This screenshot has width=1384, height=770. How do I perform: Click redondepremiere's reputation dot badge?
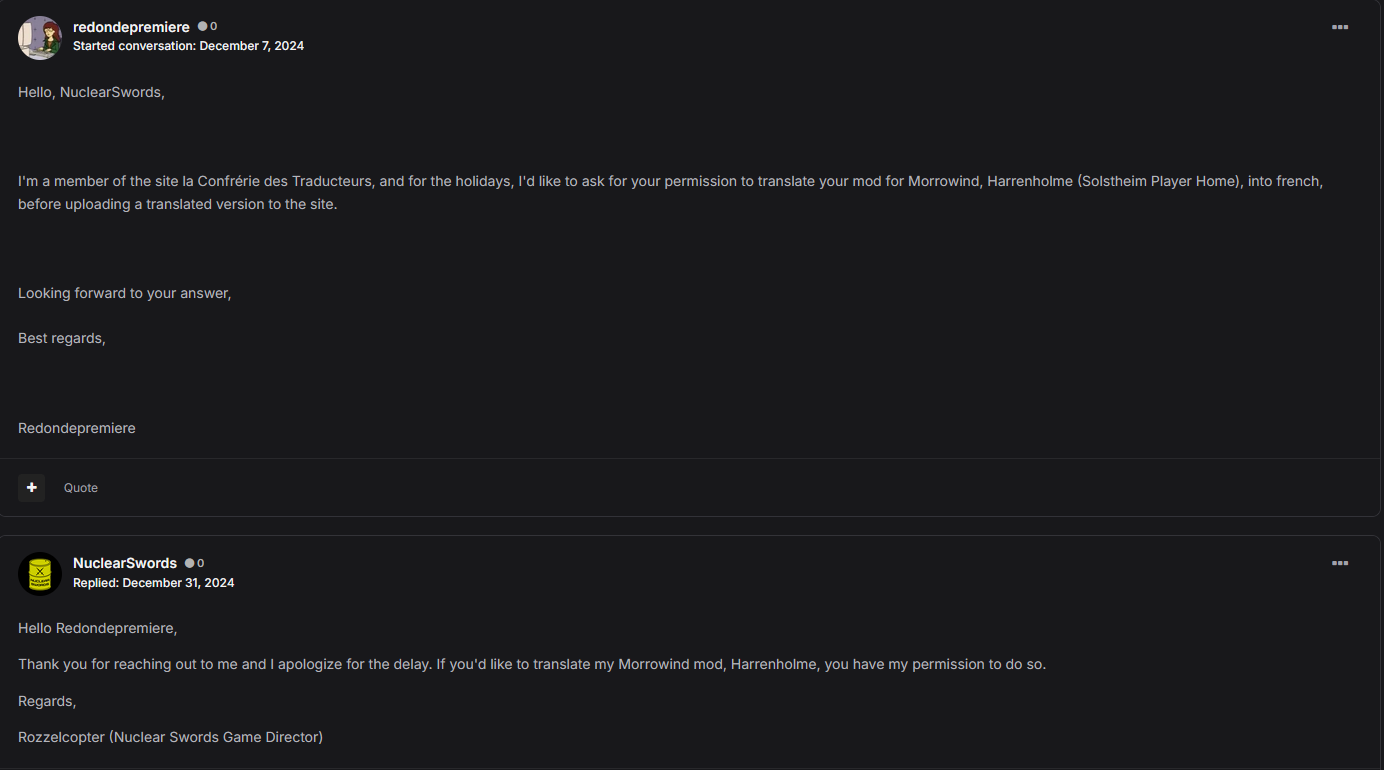coord(207,27)
